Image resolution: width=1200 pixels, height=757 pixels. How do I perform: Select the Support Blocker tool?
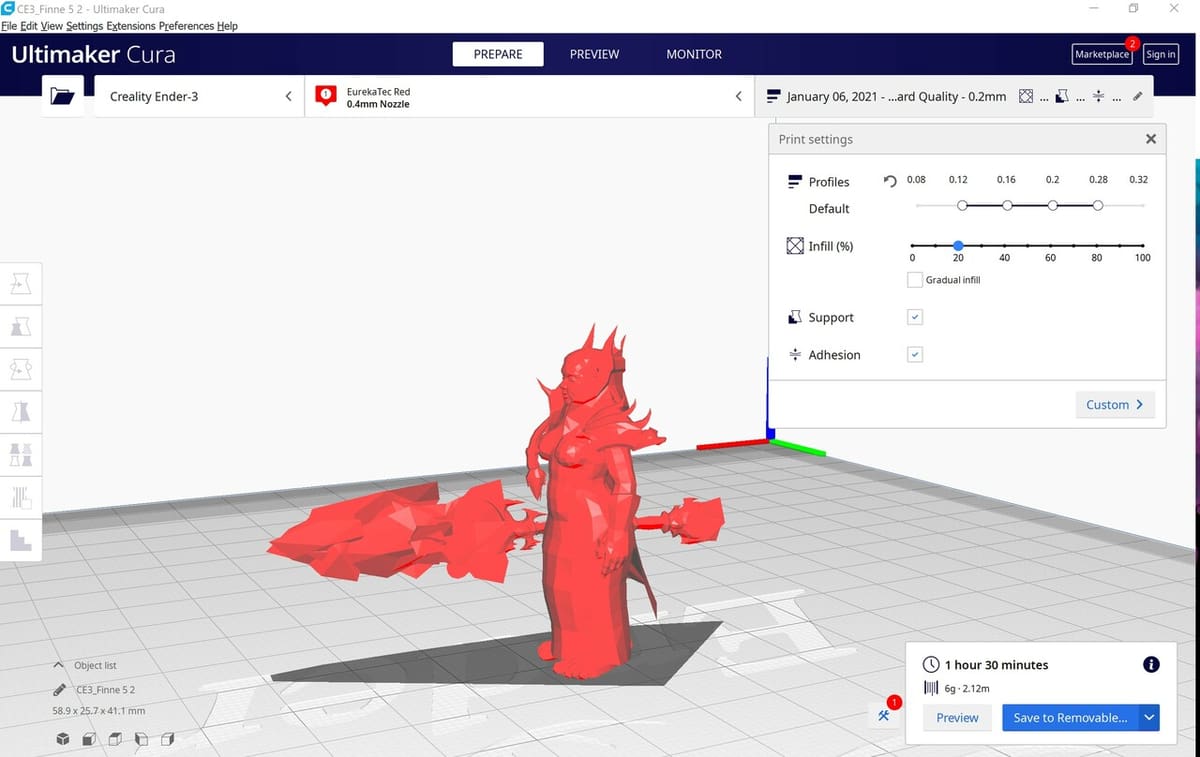tap(21, 497)
